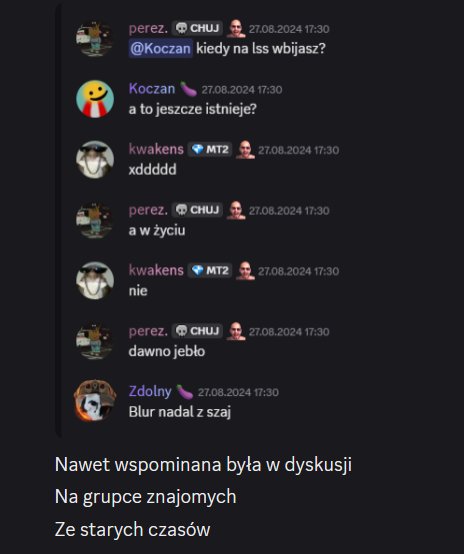The width and height of the screenshot is (464, 554).
Task: Click the @Koczan mention
Action: point(160,48)
